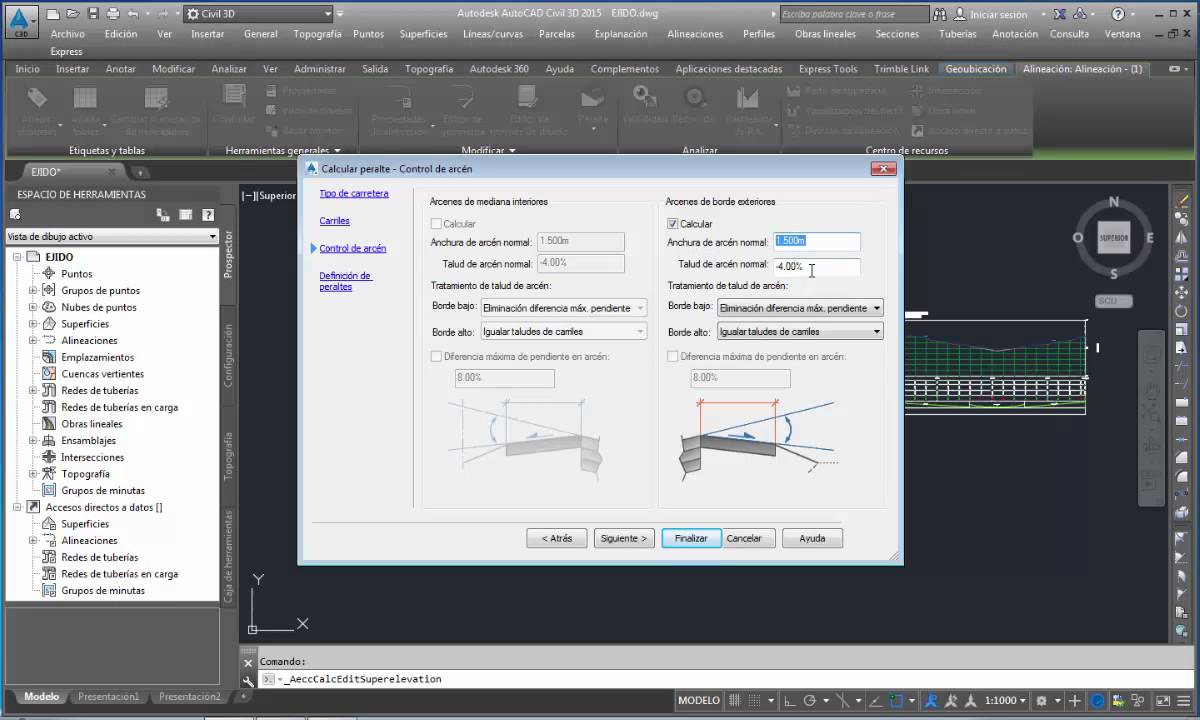Click the command line wrench icon

(x=248, y=680)
